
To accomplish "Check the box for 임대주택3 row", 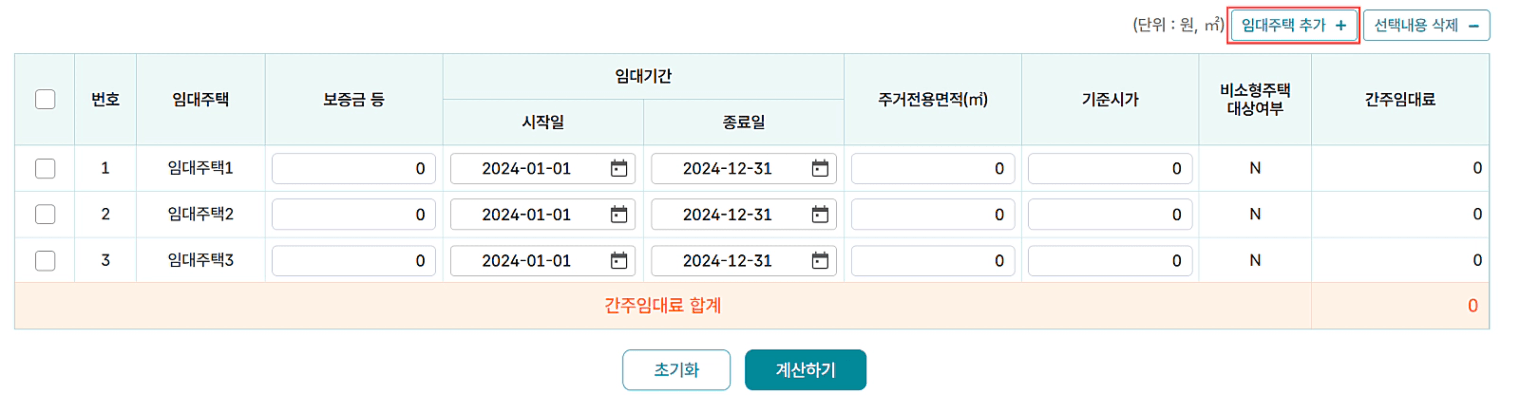I will [x=44, y=260].
